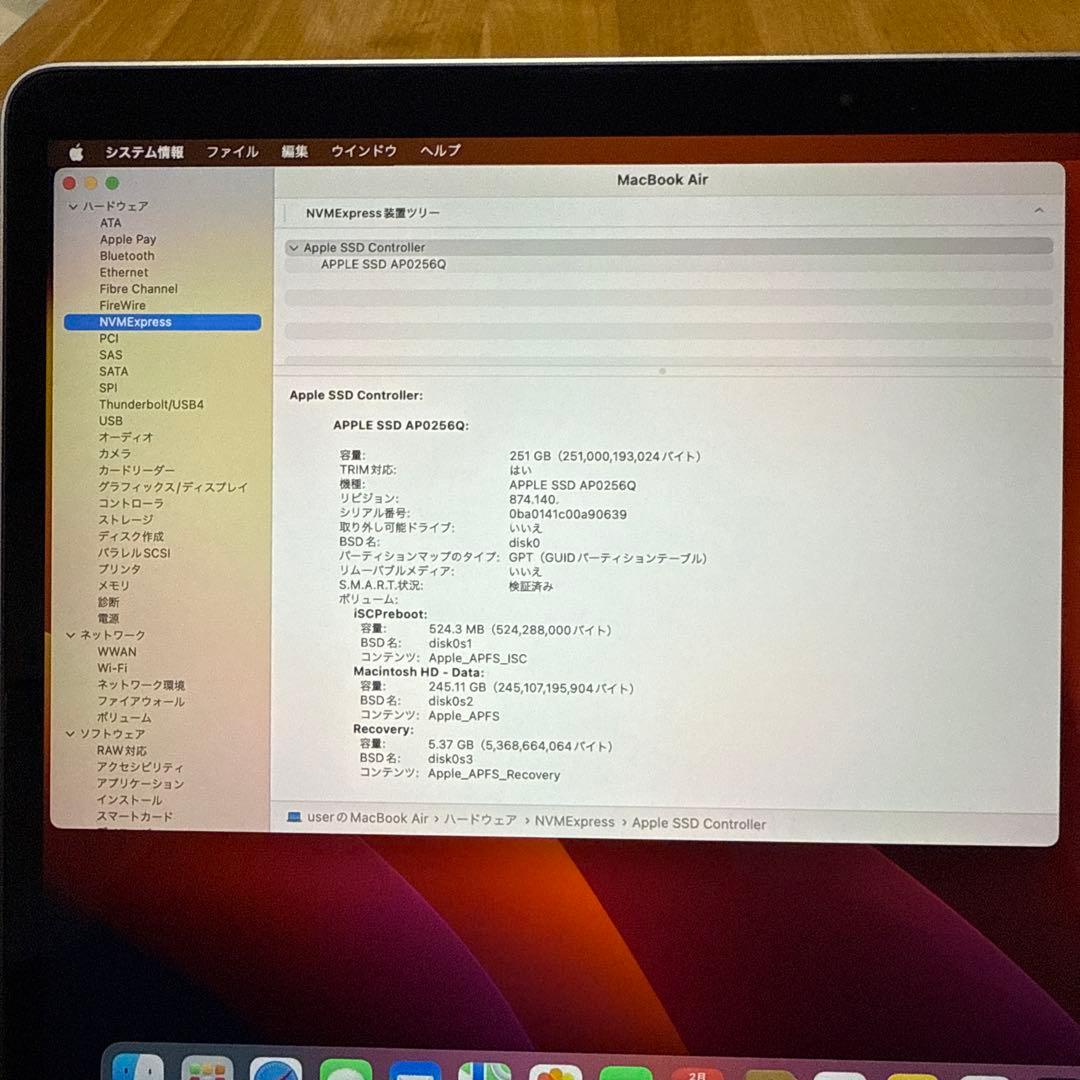This screenshot has height=1080, width=1080.
Task: Collapse the ソフトウェア section
Action: coord(70,734)
